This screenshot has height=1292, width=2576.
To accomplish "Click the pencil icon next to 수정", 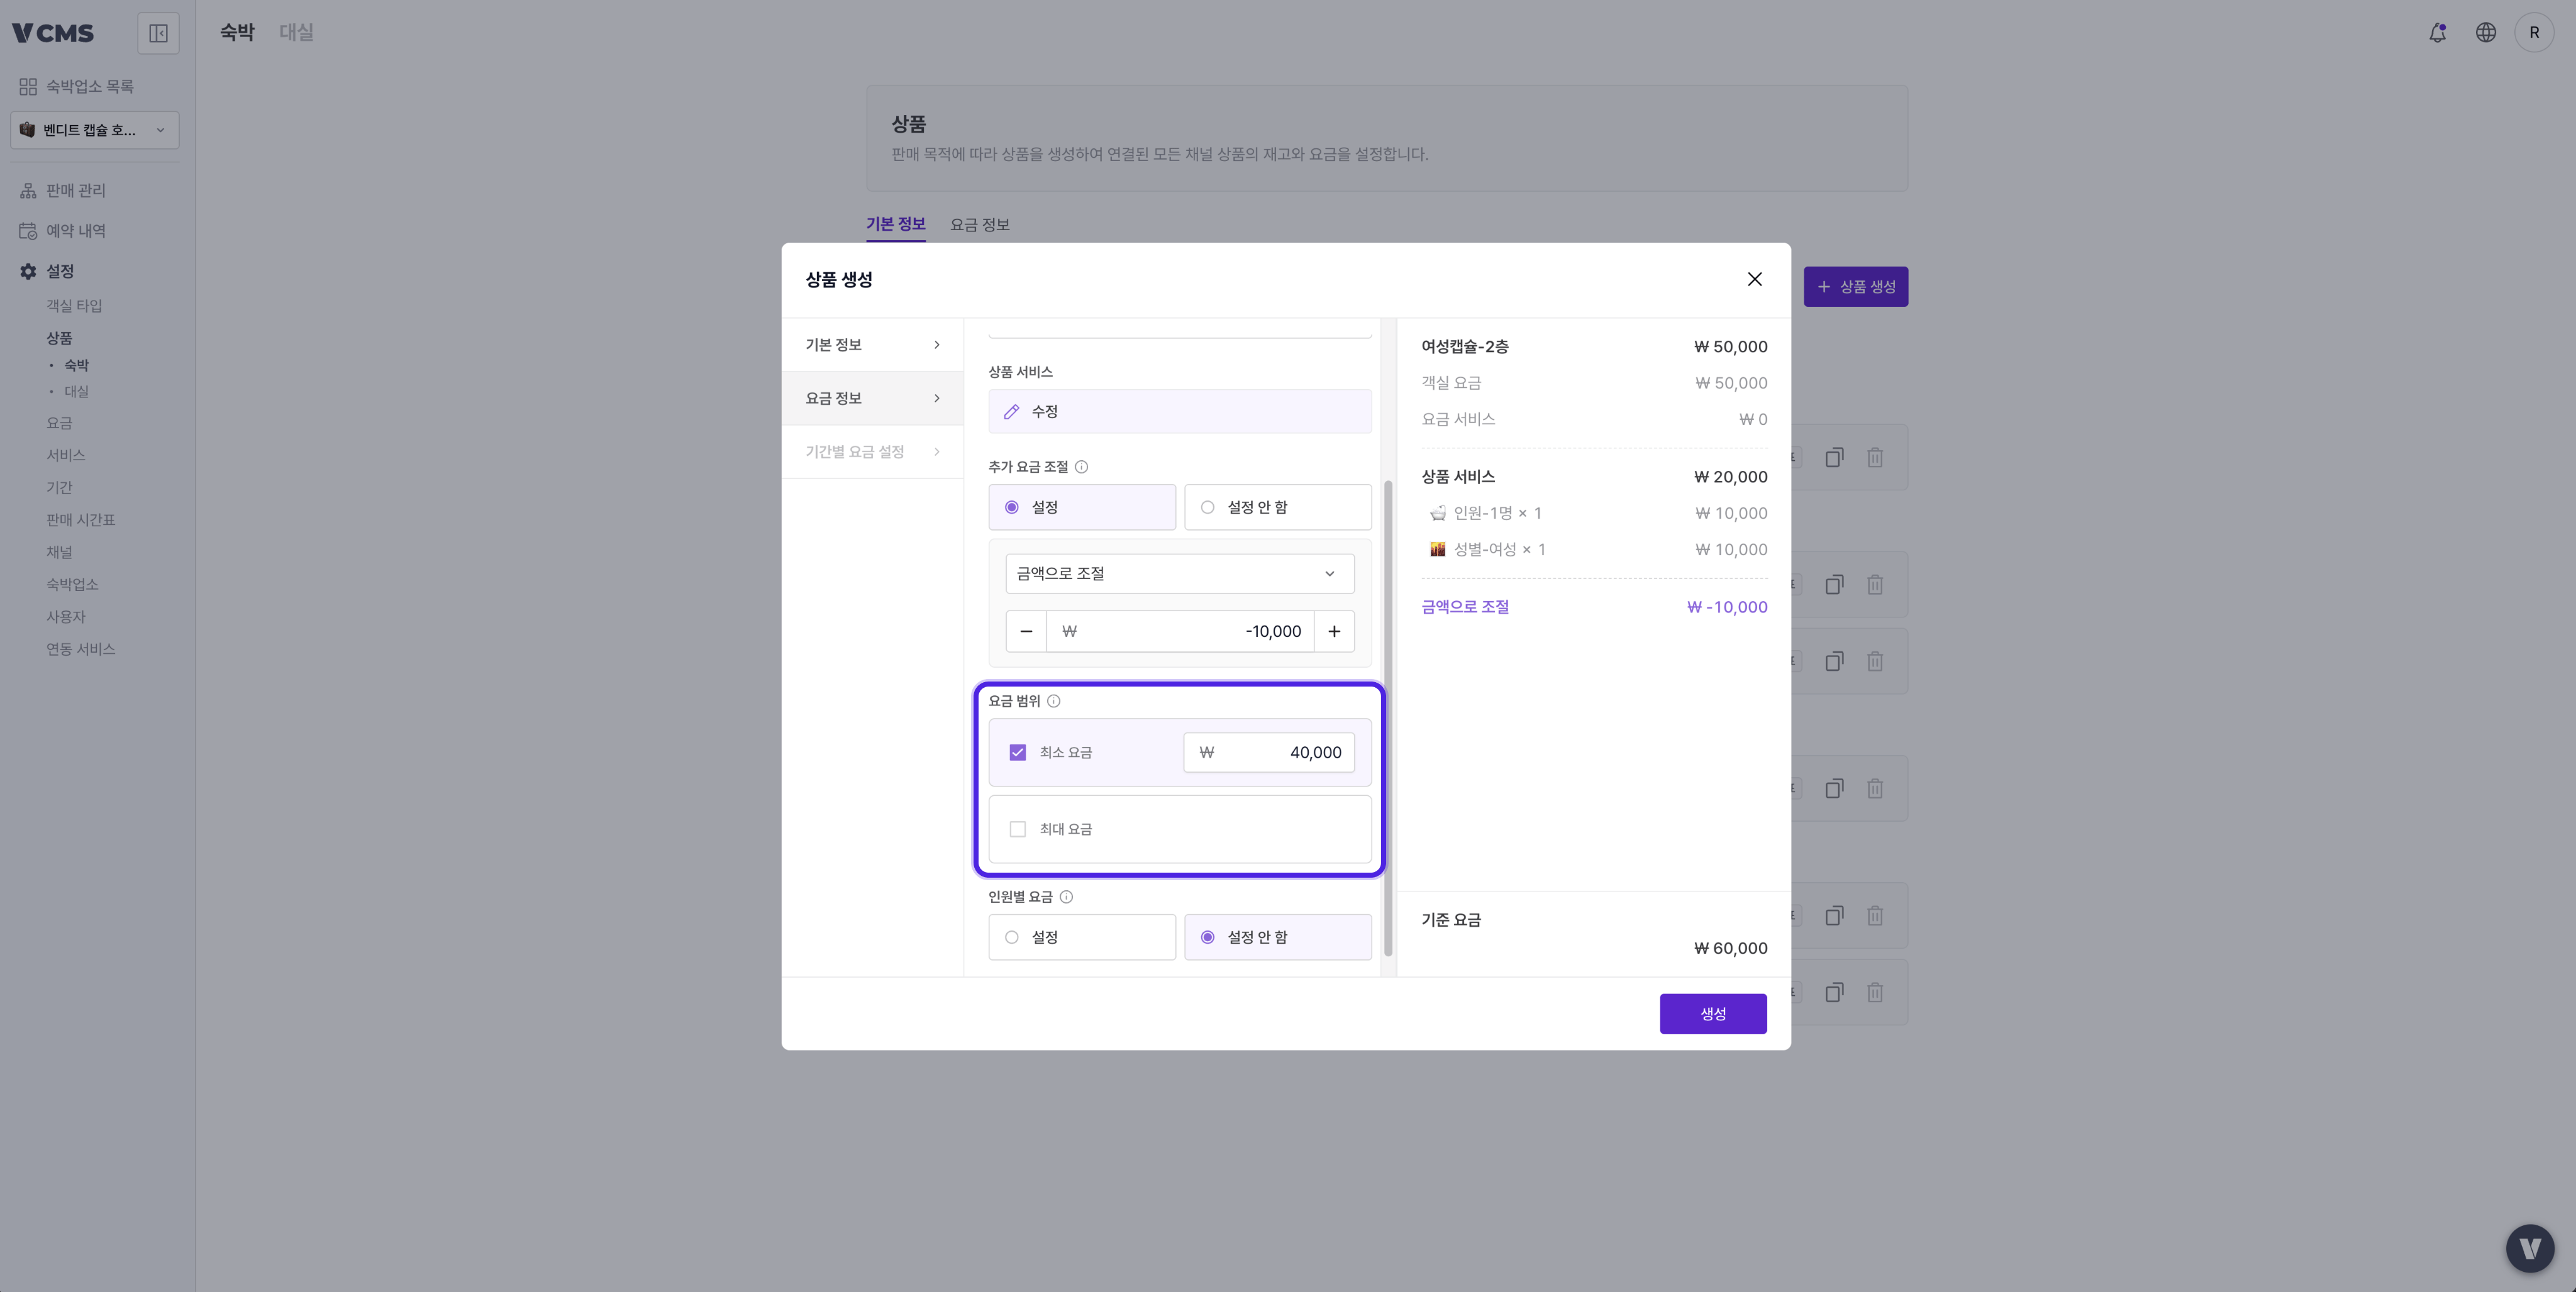I will pos(1011,411).
